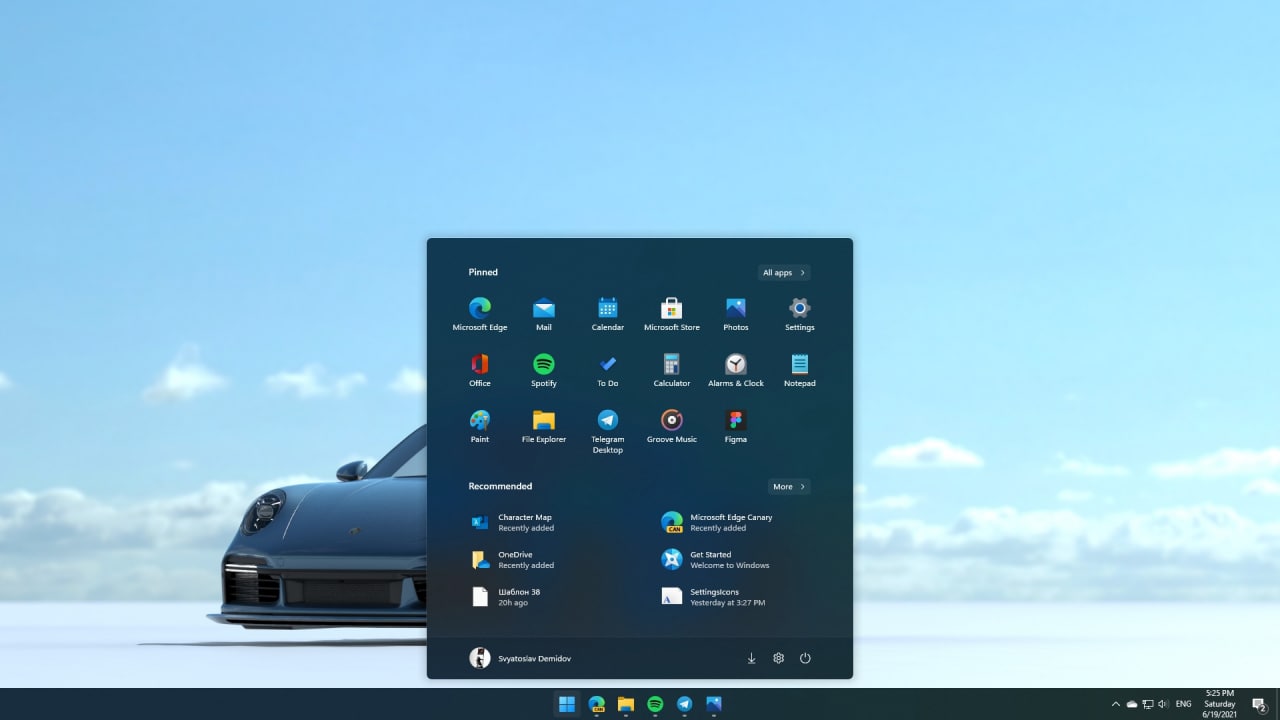Open the notification center icon

point(1260,705)
